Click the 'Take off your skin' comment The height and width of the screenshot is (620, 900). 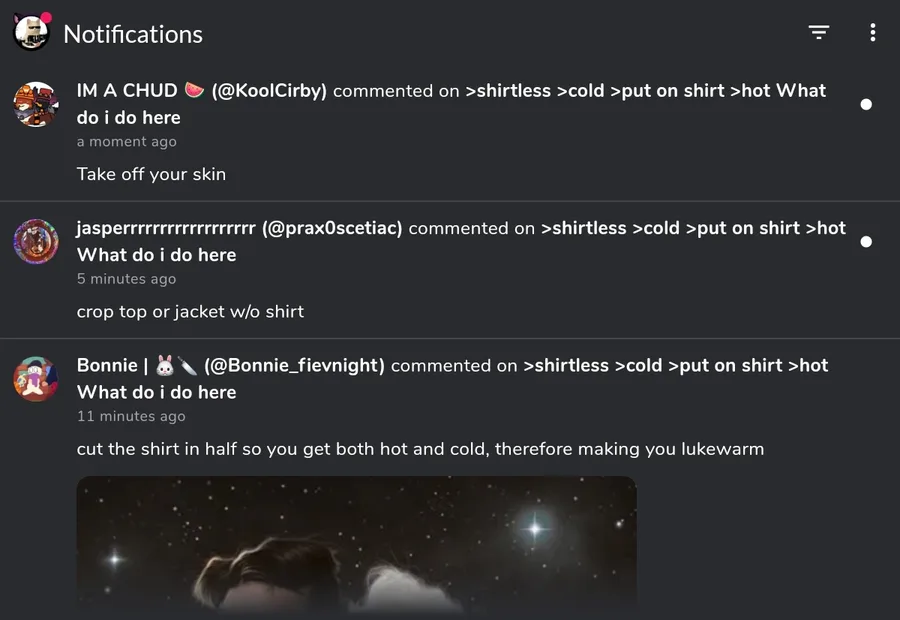pos(151,174)
